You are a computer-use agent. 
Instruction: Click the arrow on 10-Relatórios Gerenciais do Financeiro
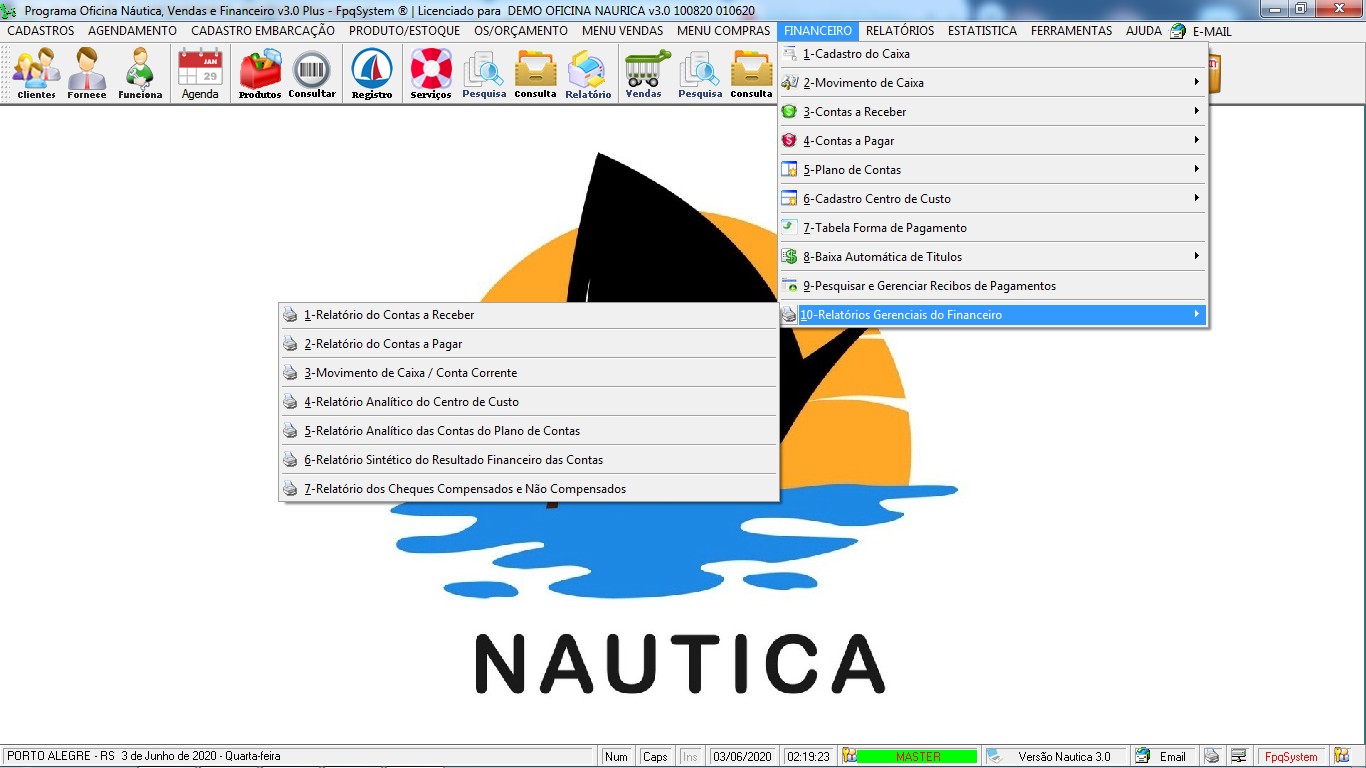point(1196,315)
